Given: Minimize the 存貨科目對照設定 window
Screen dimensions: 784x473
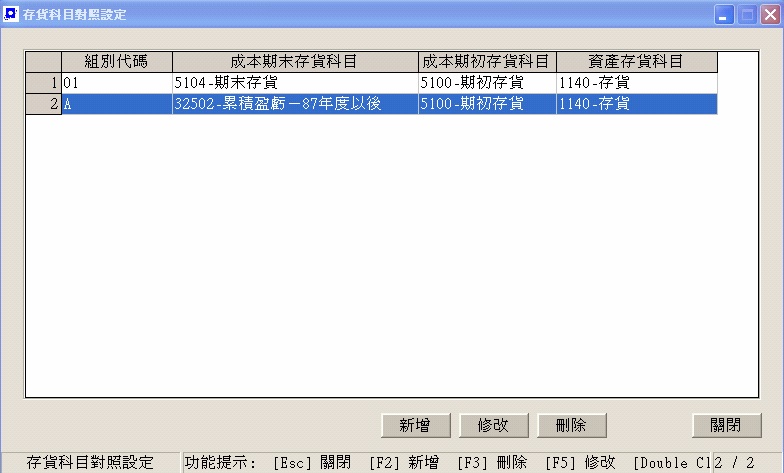Looking at the screenshot, I should [724, 14].
